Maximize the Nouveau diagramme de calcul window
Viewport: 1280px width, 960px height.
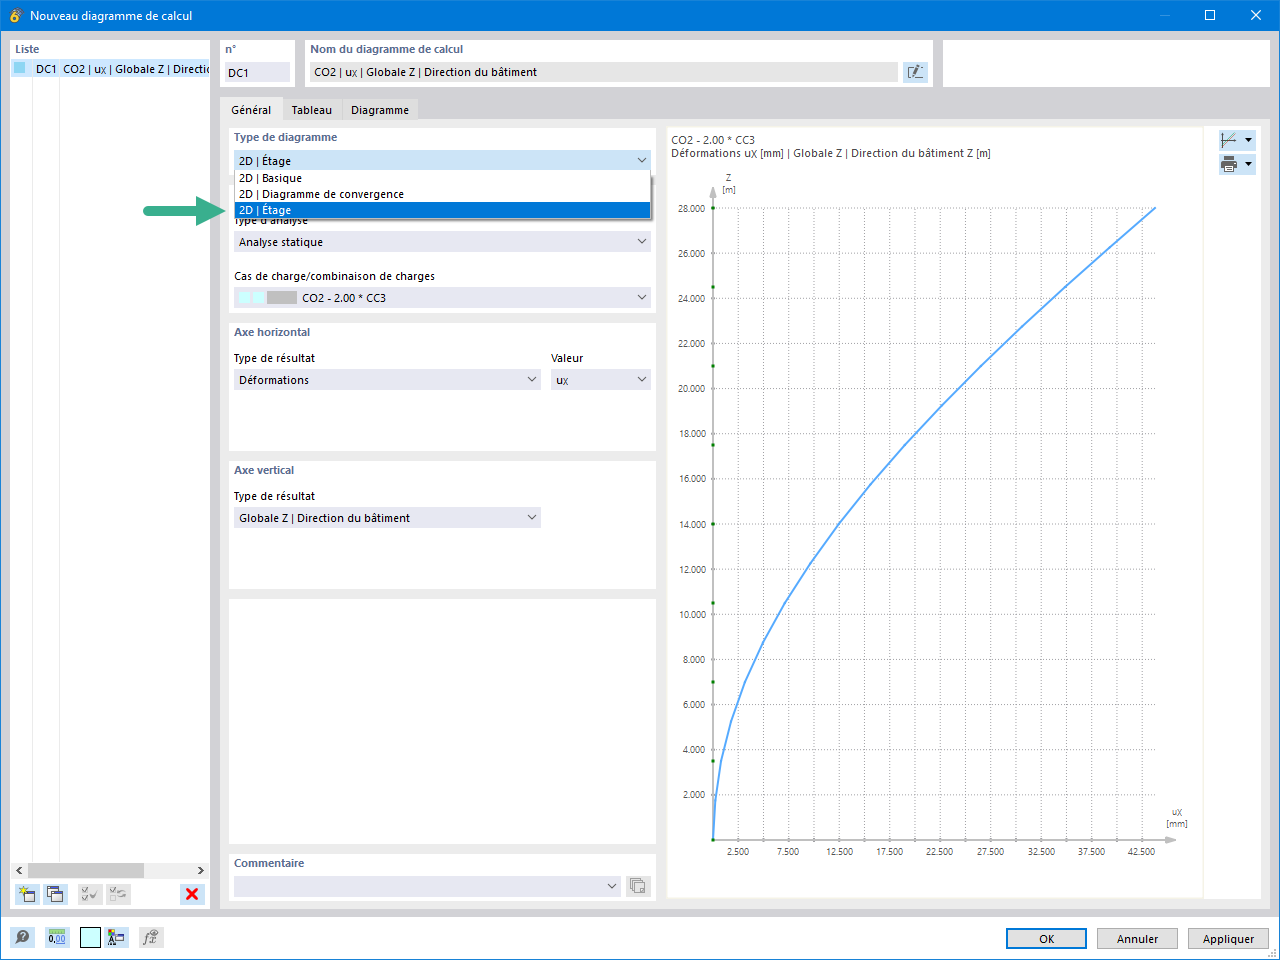(1210, 15)
